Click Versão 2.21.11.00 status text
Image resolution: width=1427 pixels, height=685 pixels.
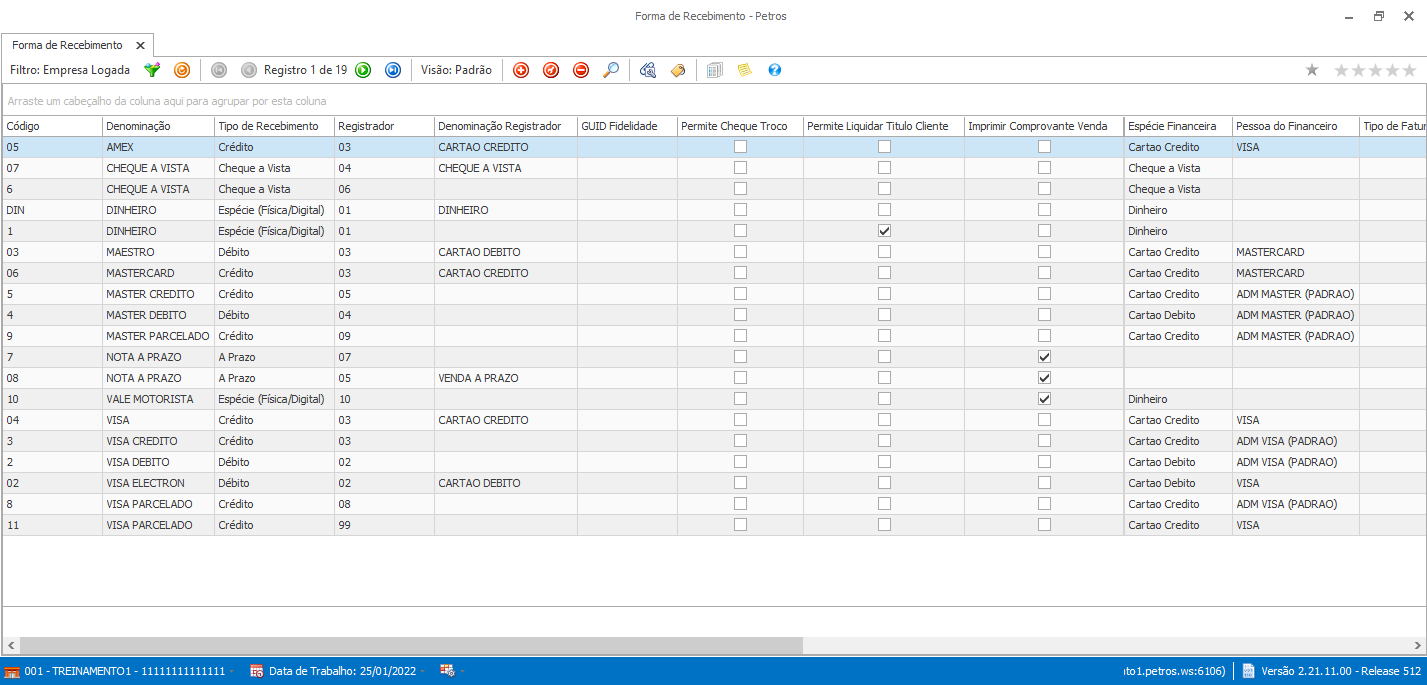tap(1343, 671)
